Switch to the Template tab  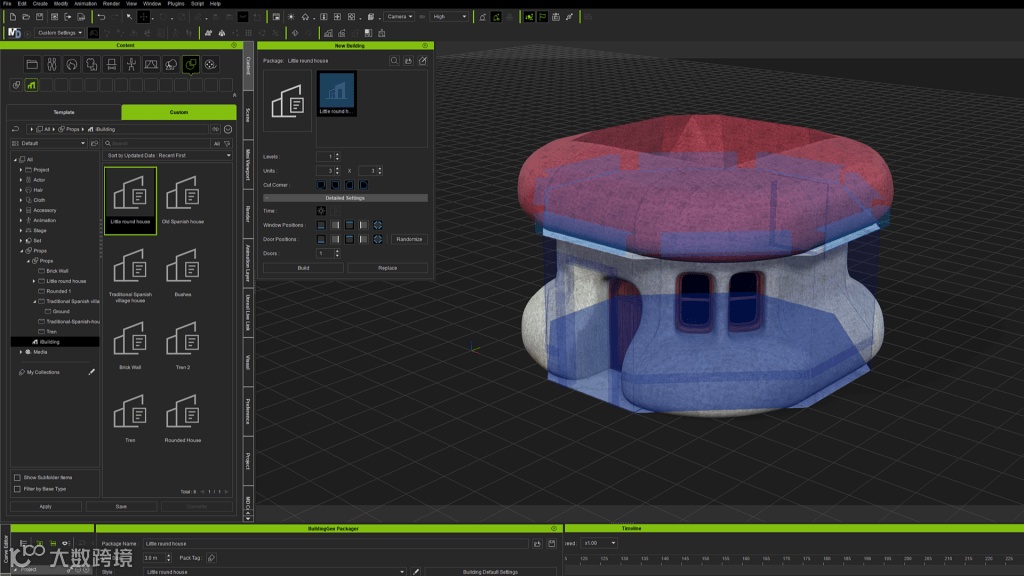[64, 112]
